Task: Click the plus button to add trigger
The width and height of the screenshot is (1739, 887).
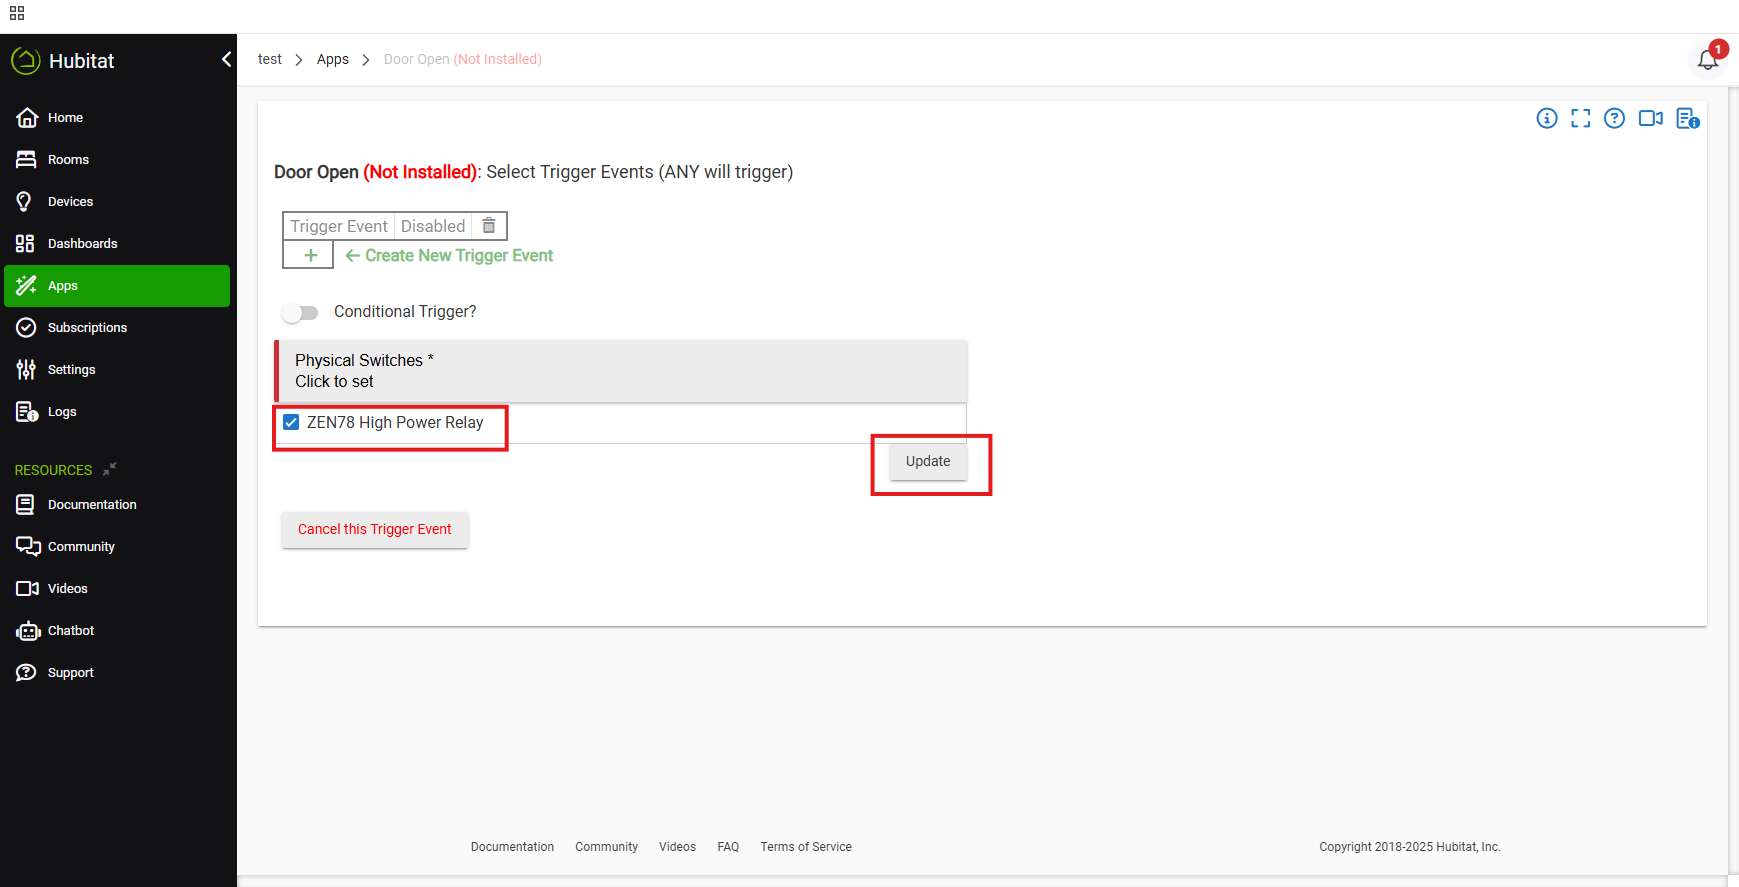Action: 310,256
